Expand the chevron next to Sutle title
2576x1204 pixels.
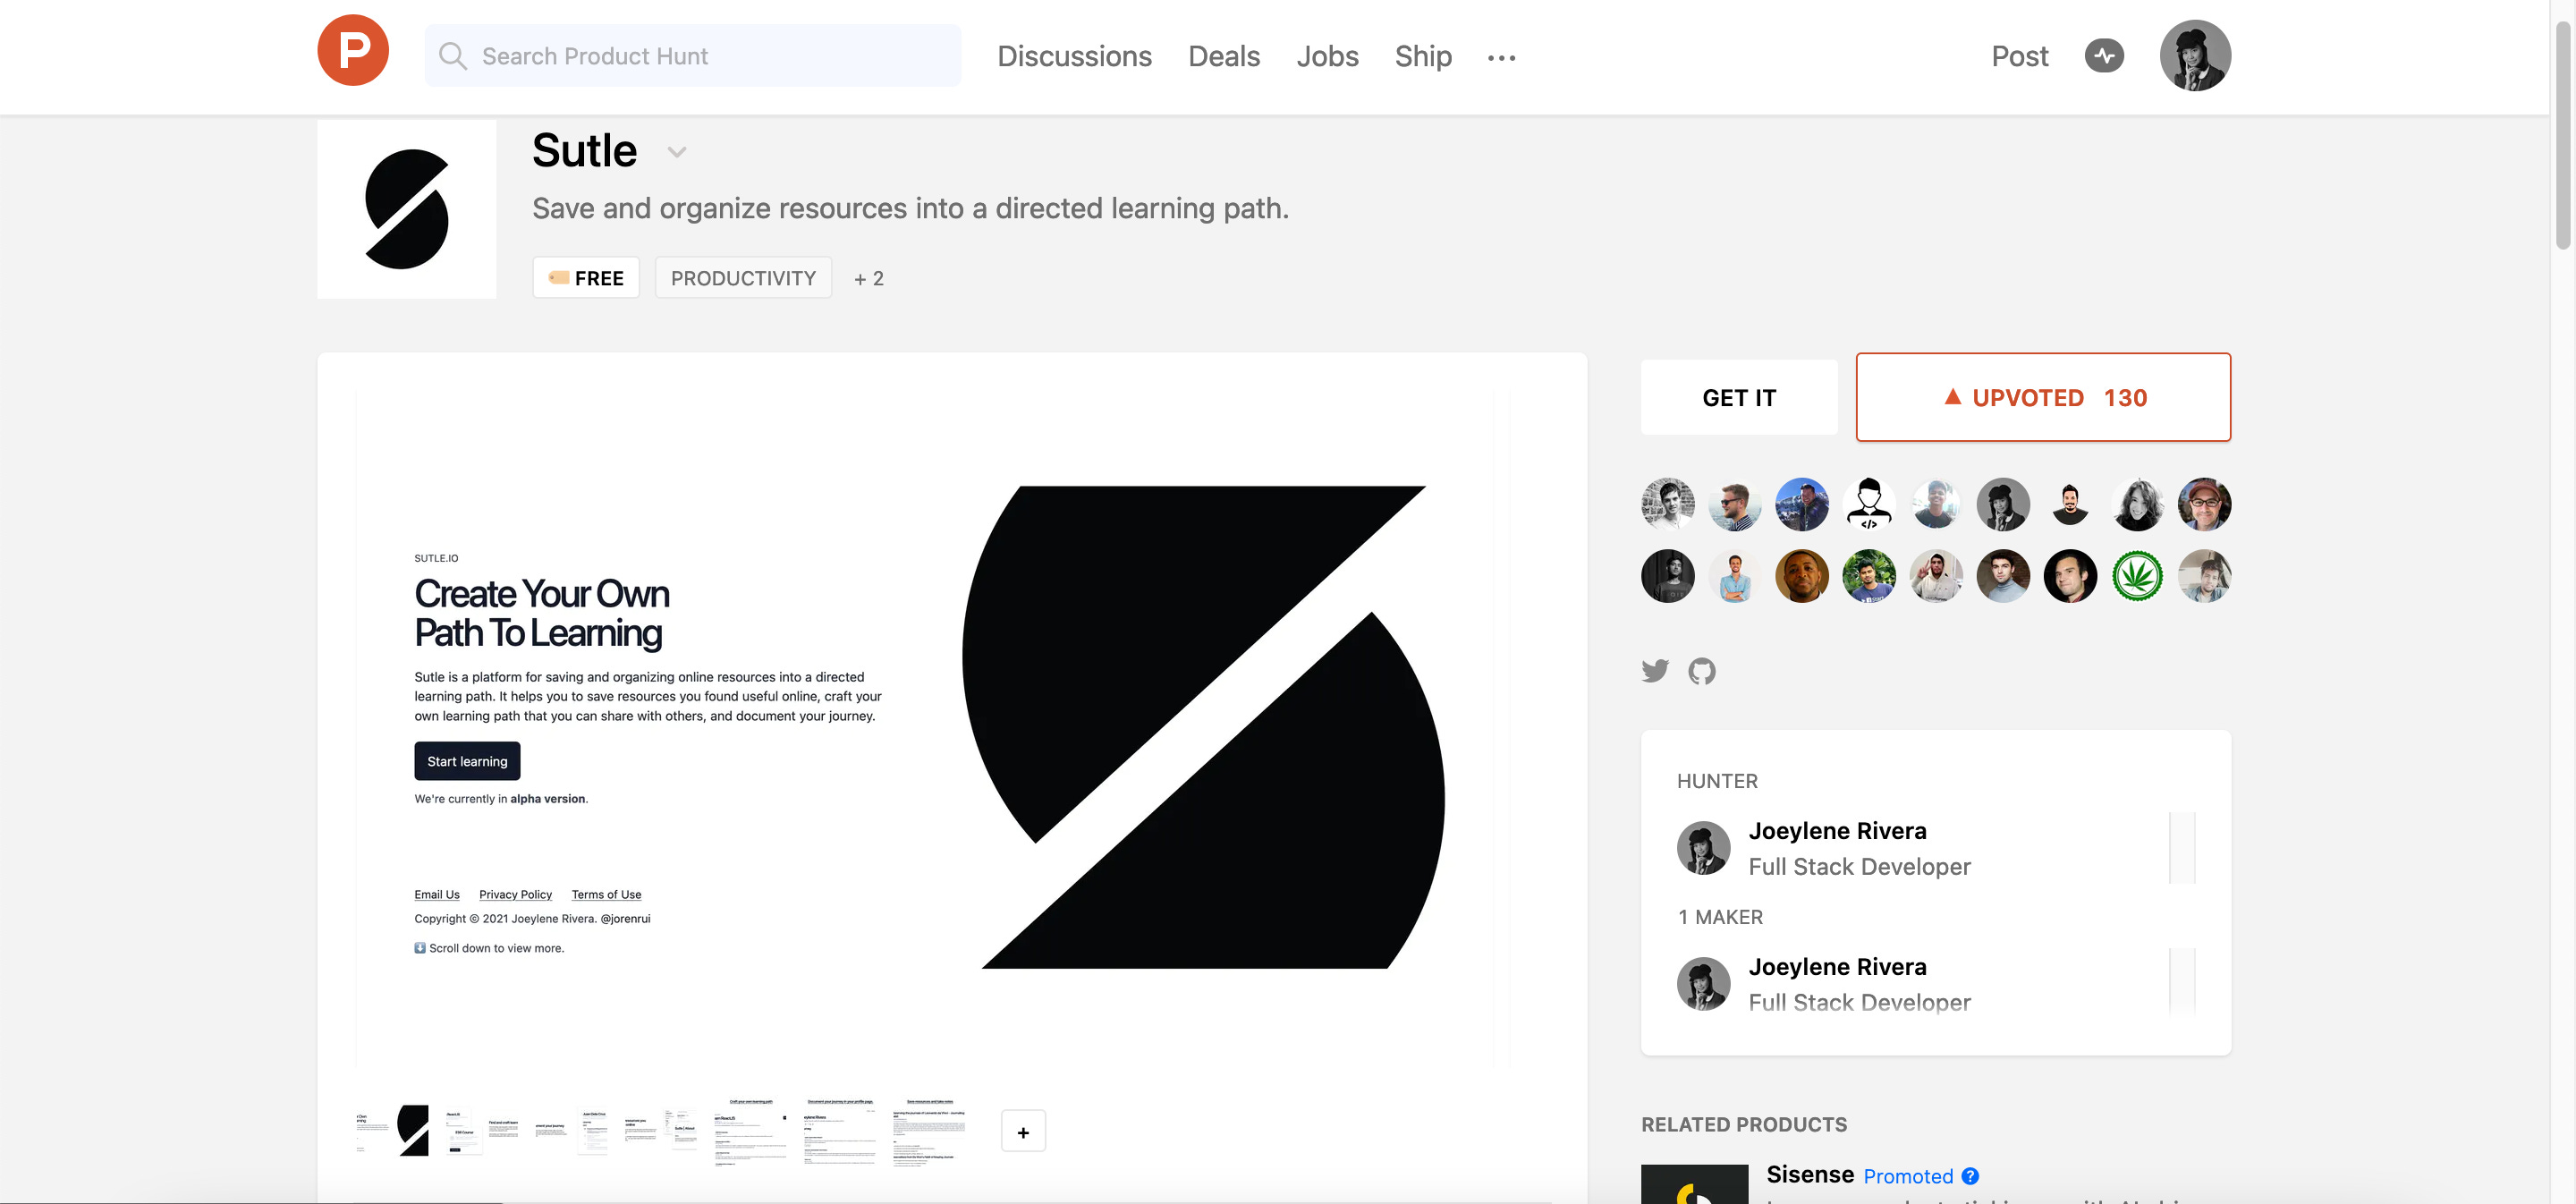coord(677,152)
